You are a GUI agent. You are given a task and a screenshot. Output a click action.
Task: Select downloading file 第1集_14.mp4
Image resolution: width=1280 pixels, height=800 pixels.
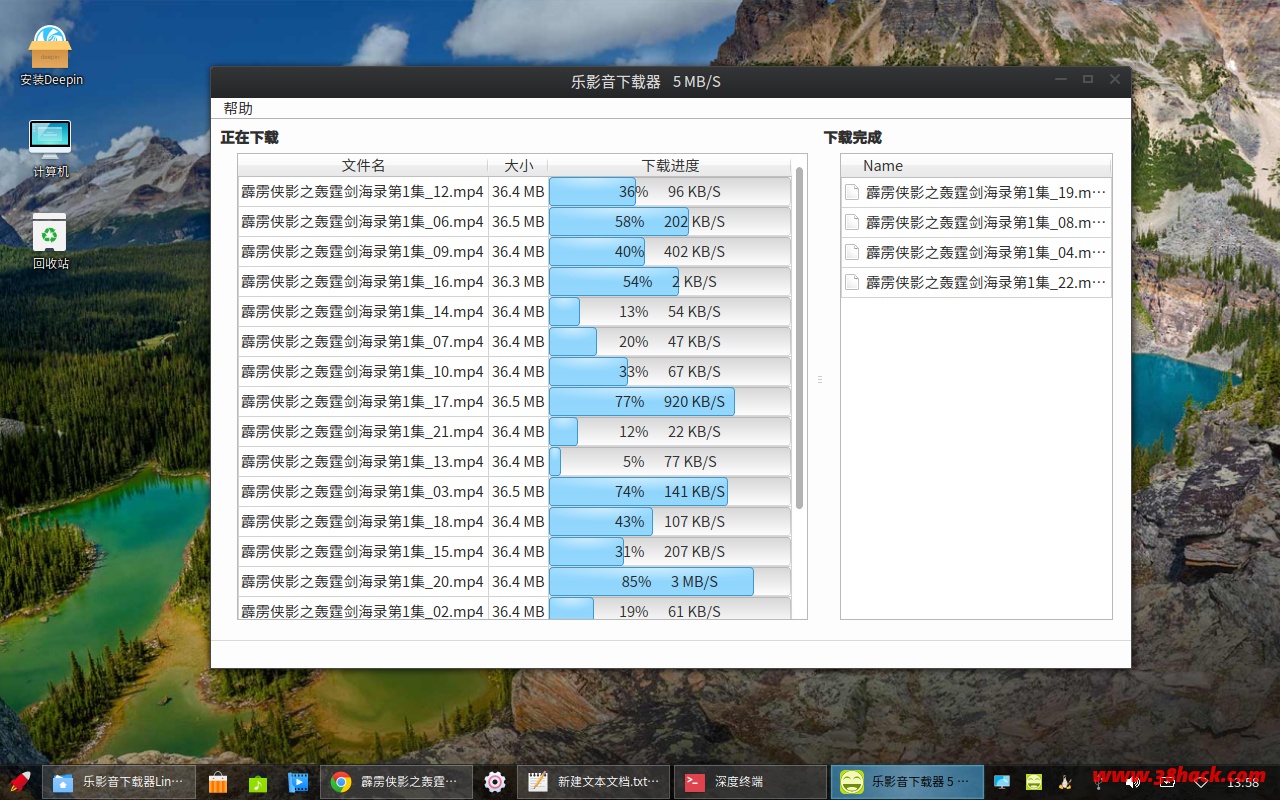362,311
